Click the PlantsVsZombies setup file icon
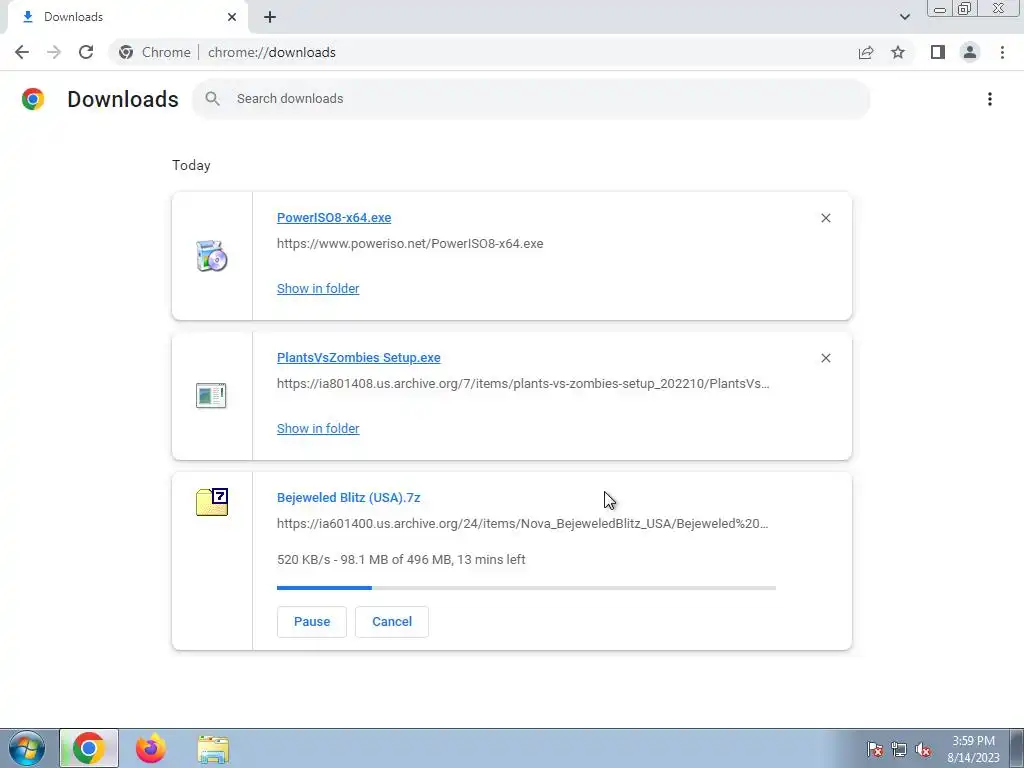Image resolution: width=1024 pixels, height=768 pixels. click(x=211, y=396)
